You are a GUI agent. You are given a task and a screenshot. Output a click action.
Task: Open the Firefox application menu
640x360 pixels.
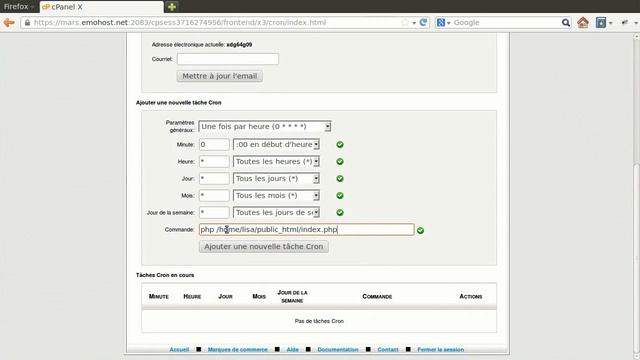(x=18, y=7)
